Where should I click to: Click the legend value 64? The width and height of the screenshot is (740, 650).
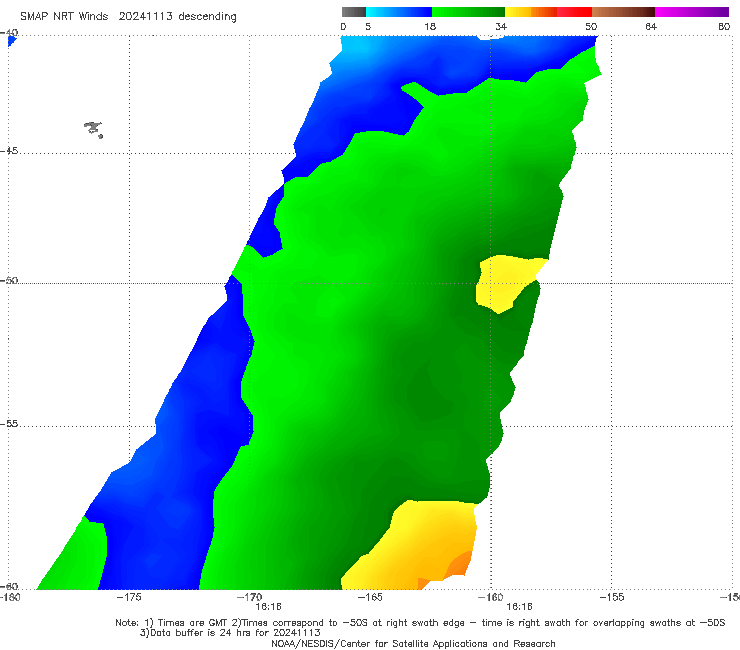(651, 26)
